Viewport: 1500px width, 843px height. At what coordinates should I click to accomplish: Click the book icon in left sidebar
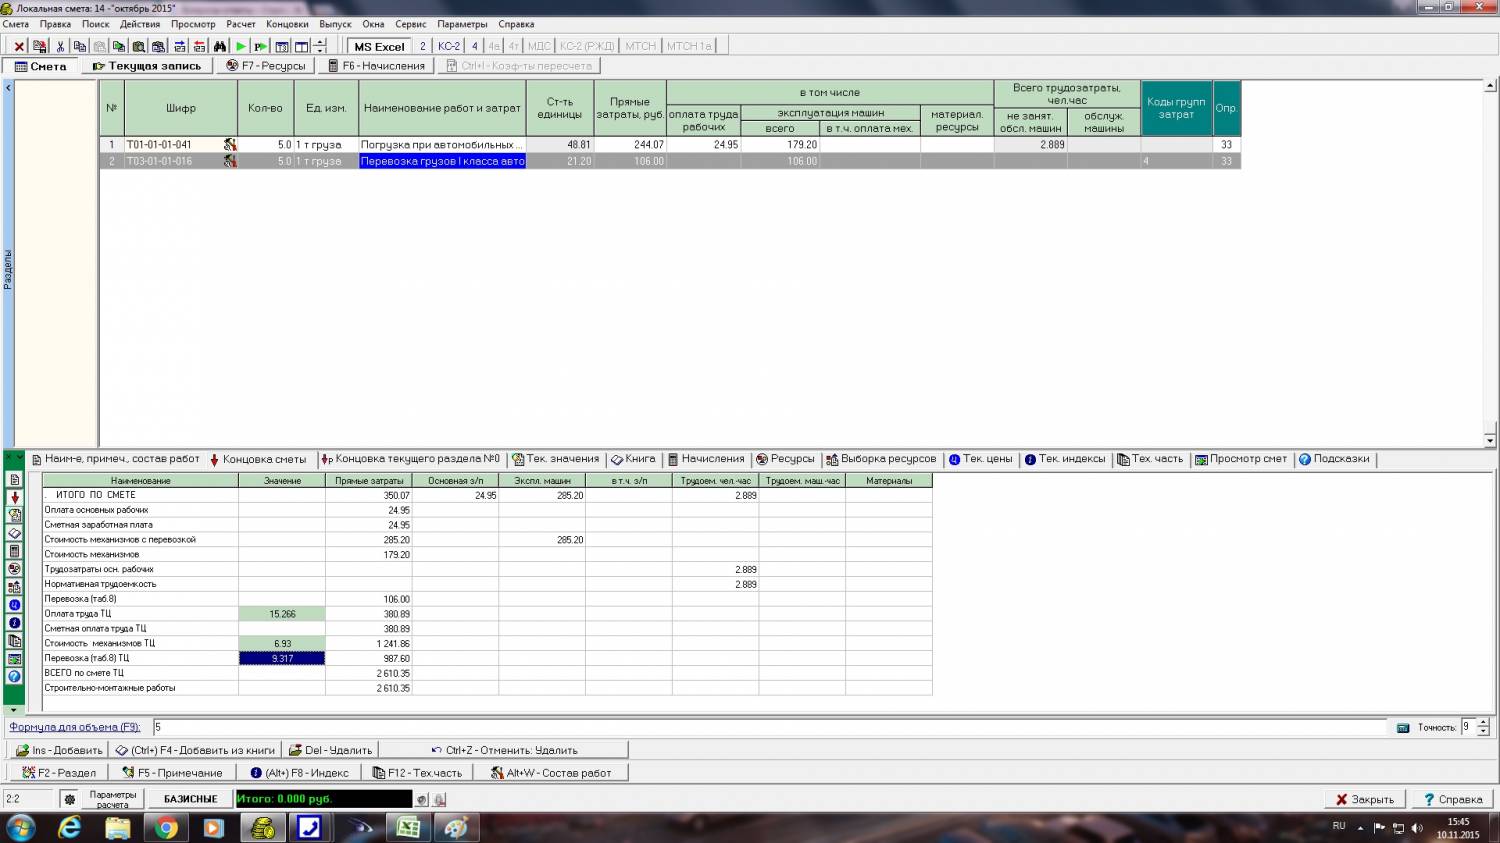[14, 533]
